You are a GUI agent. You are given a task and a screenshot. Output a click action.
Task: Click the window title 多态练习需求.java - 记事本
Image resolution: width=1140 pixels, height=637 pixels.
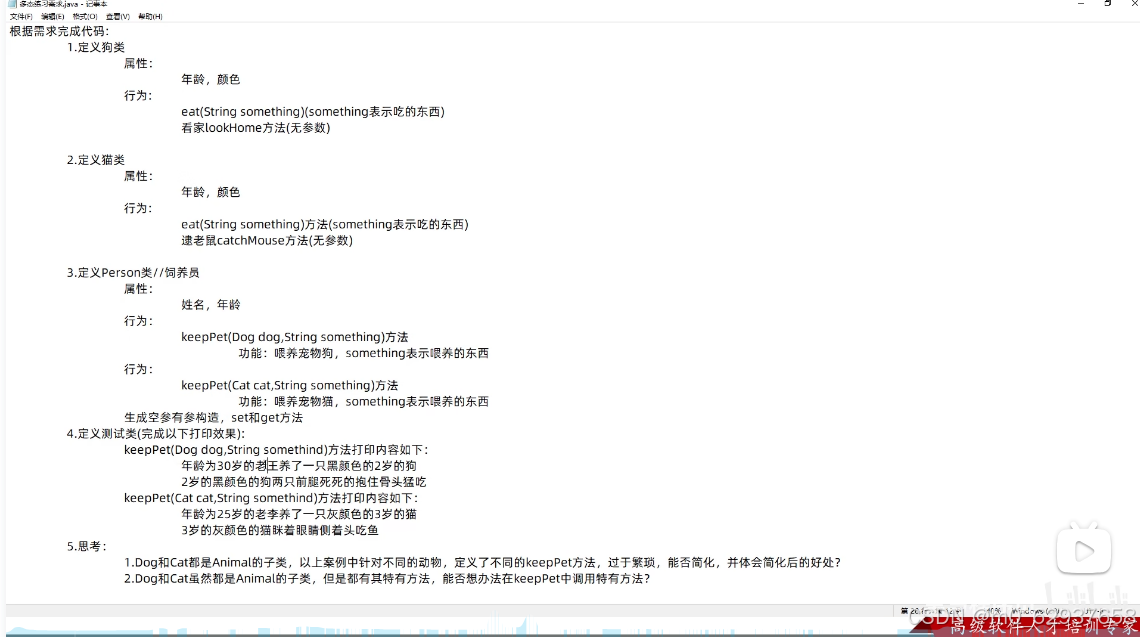click(x=63, y=4)
